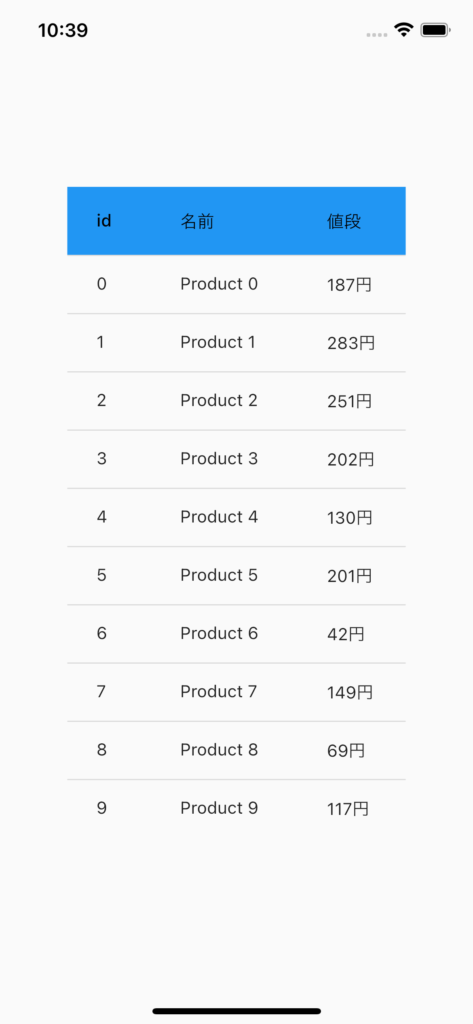Select the Product 5 name cell
Image resolution: width=473 pixels, height=1024 pixels.
(x=219, y=575)
